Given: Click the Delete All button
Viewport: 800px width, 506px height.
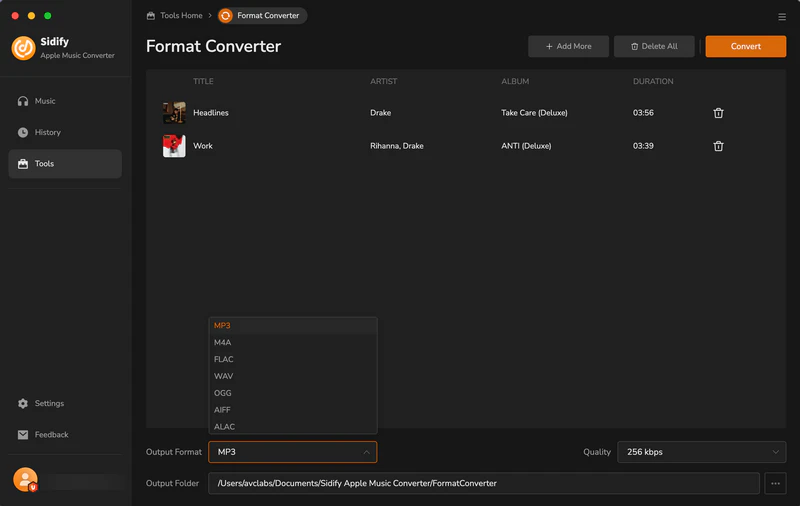Looking at the screenshot, I should (x=654, y=46).
